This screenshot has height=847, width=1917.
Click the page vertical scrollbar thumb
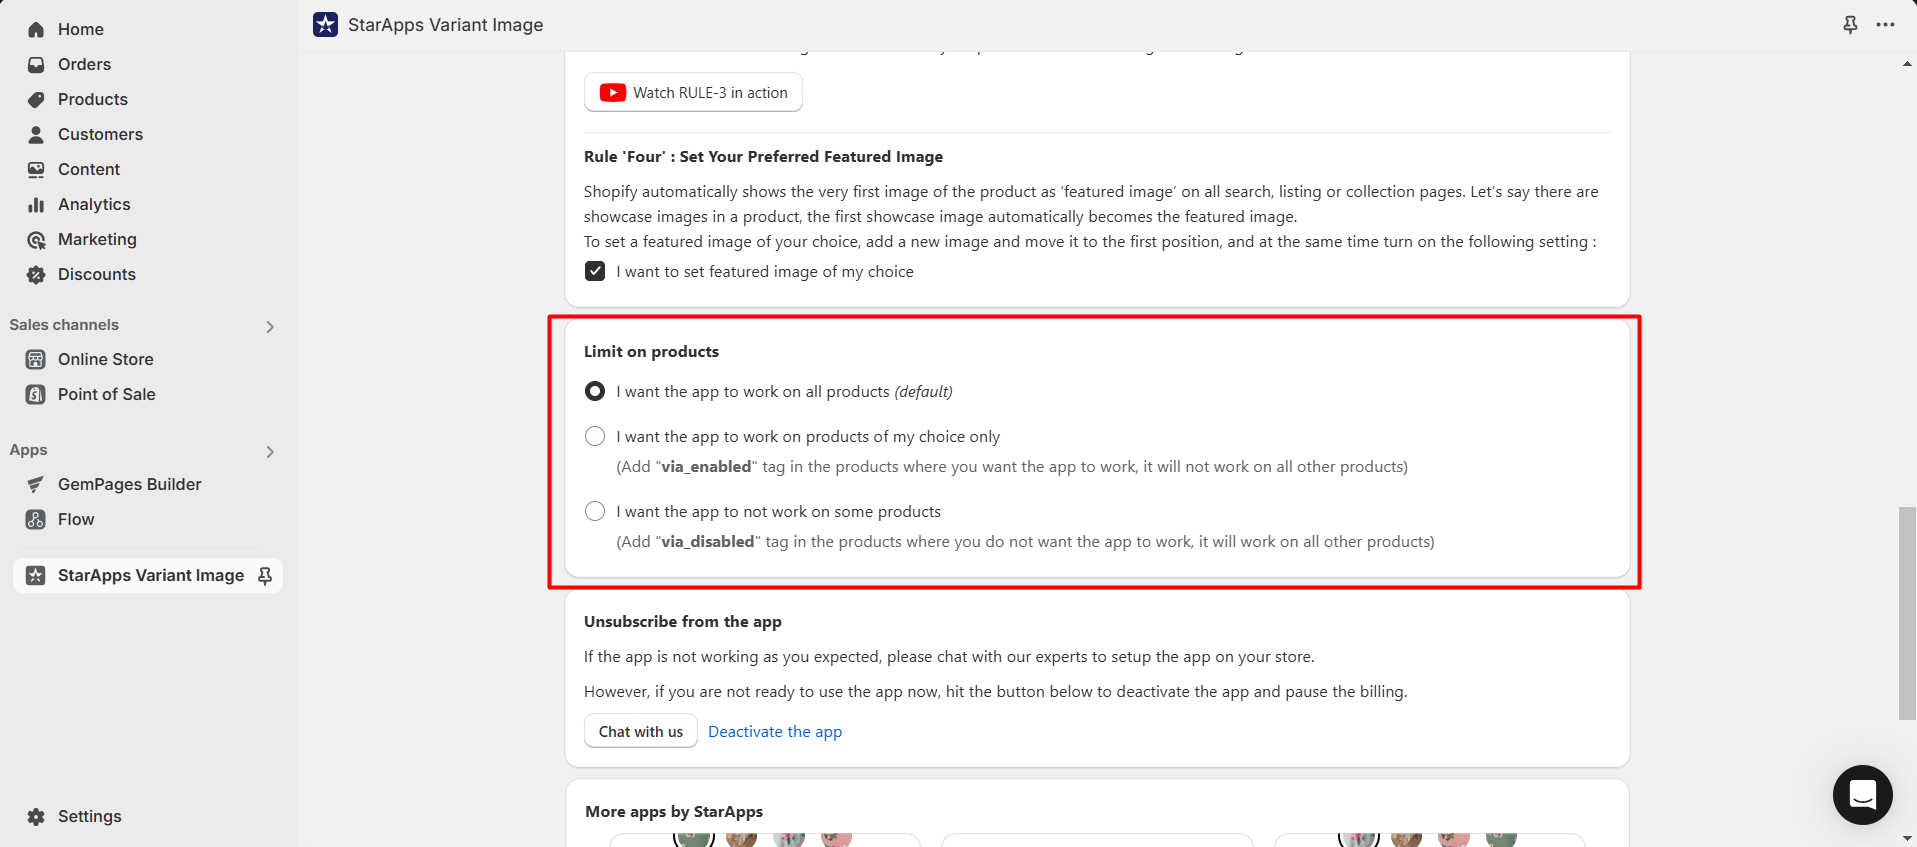click(1906, 612)
